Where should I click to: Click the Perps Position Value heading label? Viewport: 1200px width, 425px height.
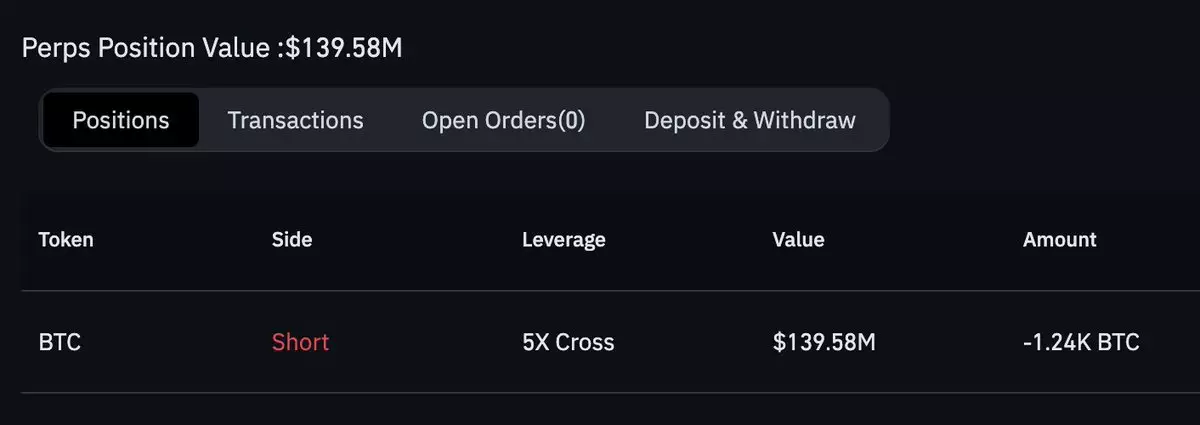pos(150,48)
